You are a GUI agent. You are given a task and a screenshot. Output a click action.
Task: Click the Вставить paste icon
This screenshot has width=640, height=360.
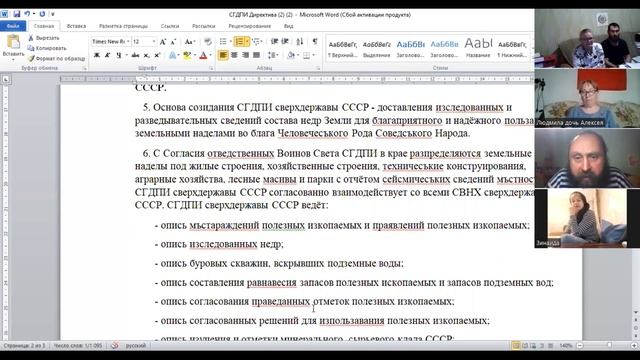click(x=13, y=42)
